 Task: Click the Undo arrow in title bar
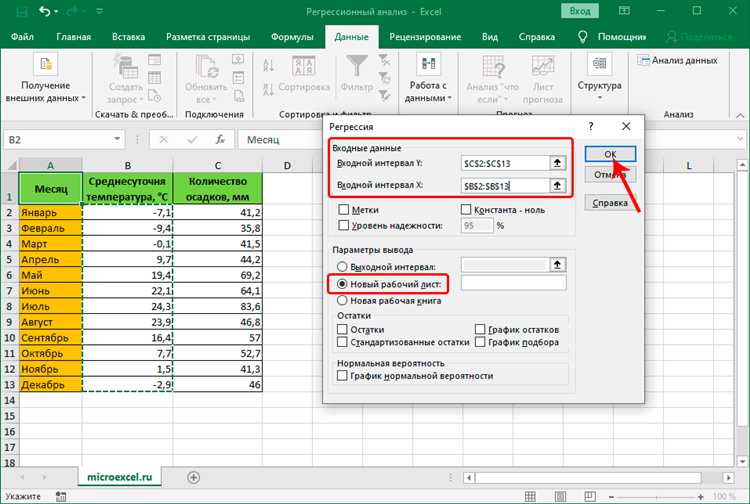point(44,11)
